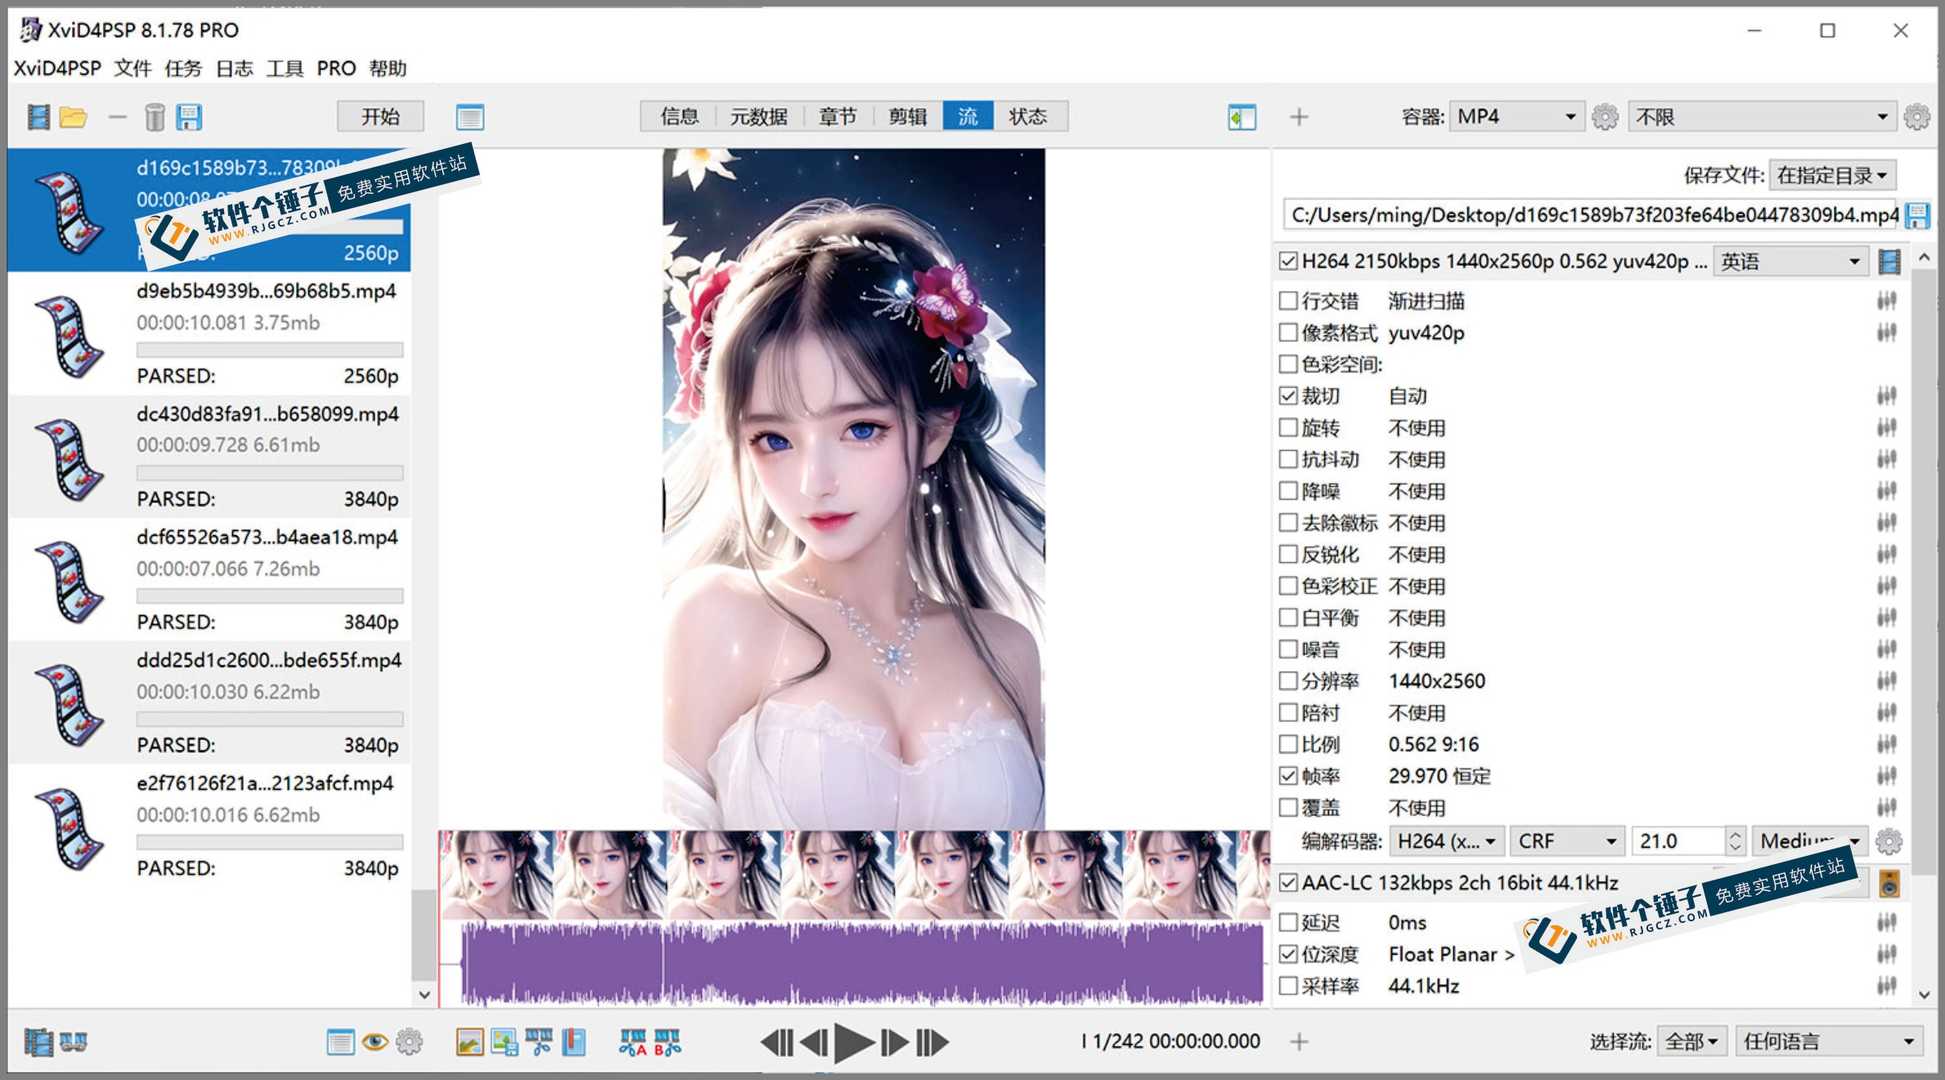This screenshot has height=1080, width=1945.
Task: Open the 工具 menu
Action: tap(285, 68)
